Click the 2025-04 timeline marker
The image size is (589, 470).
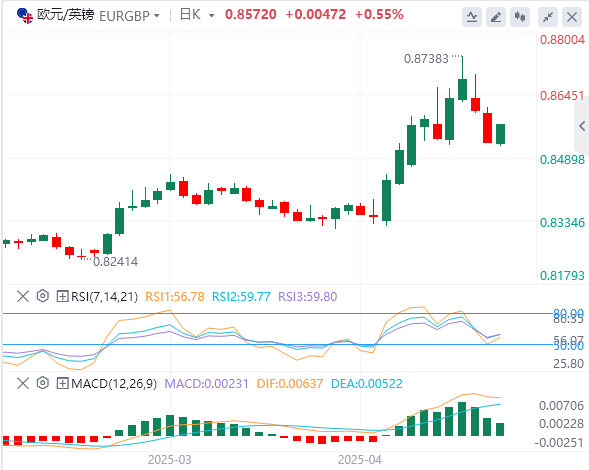(x=359, y=460)
